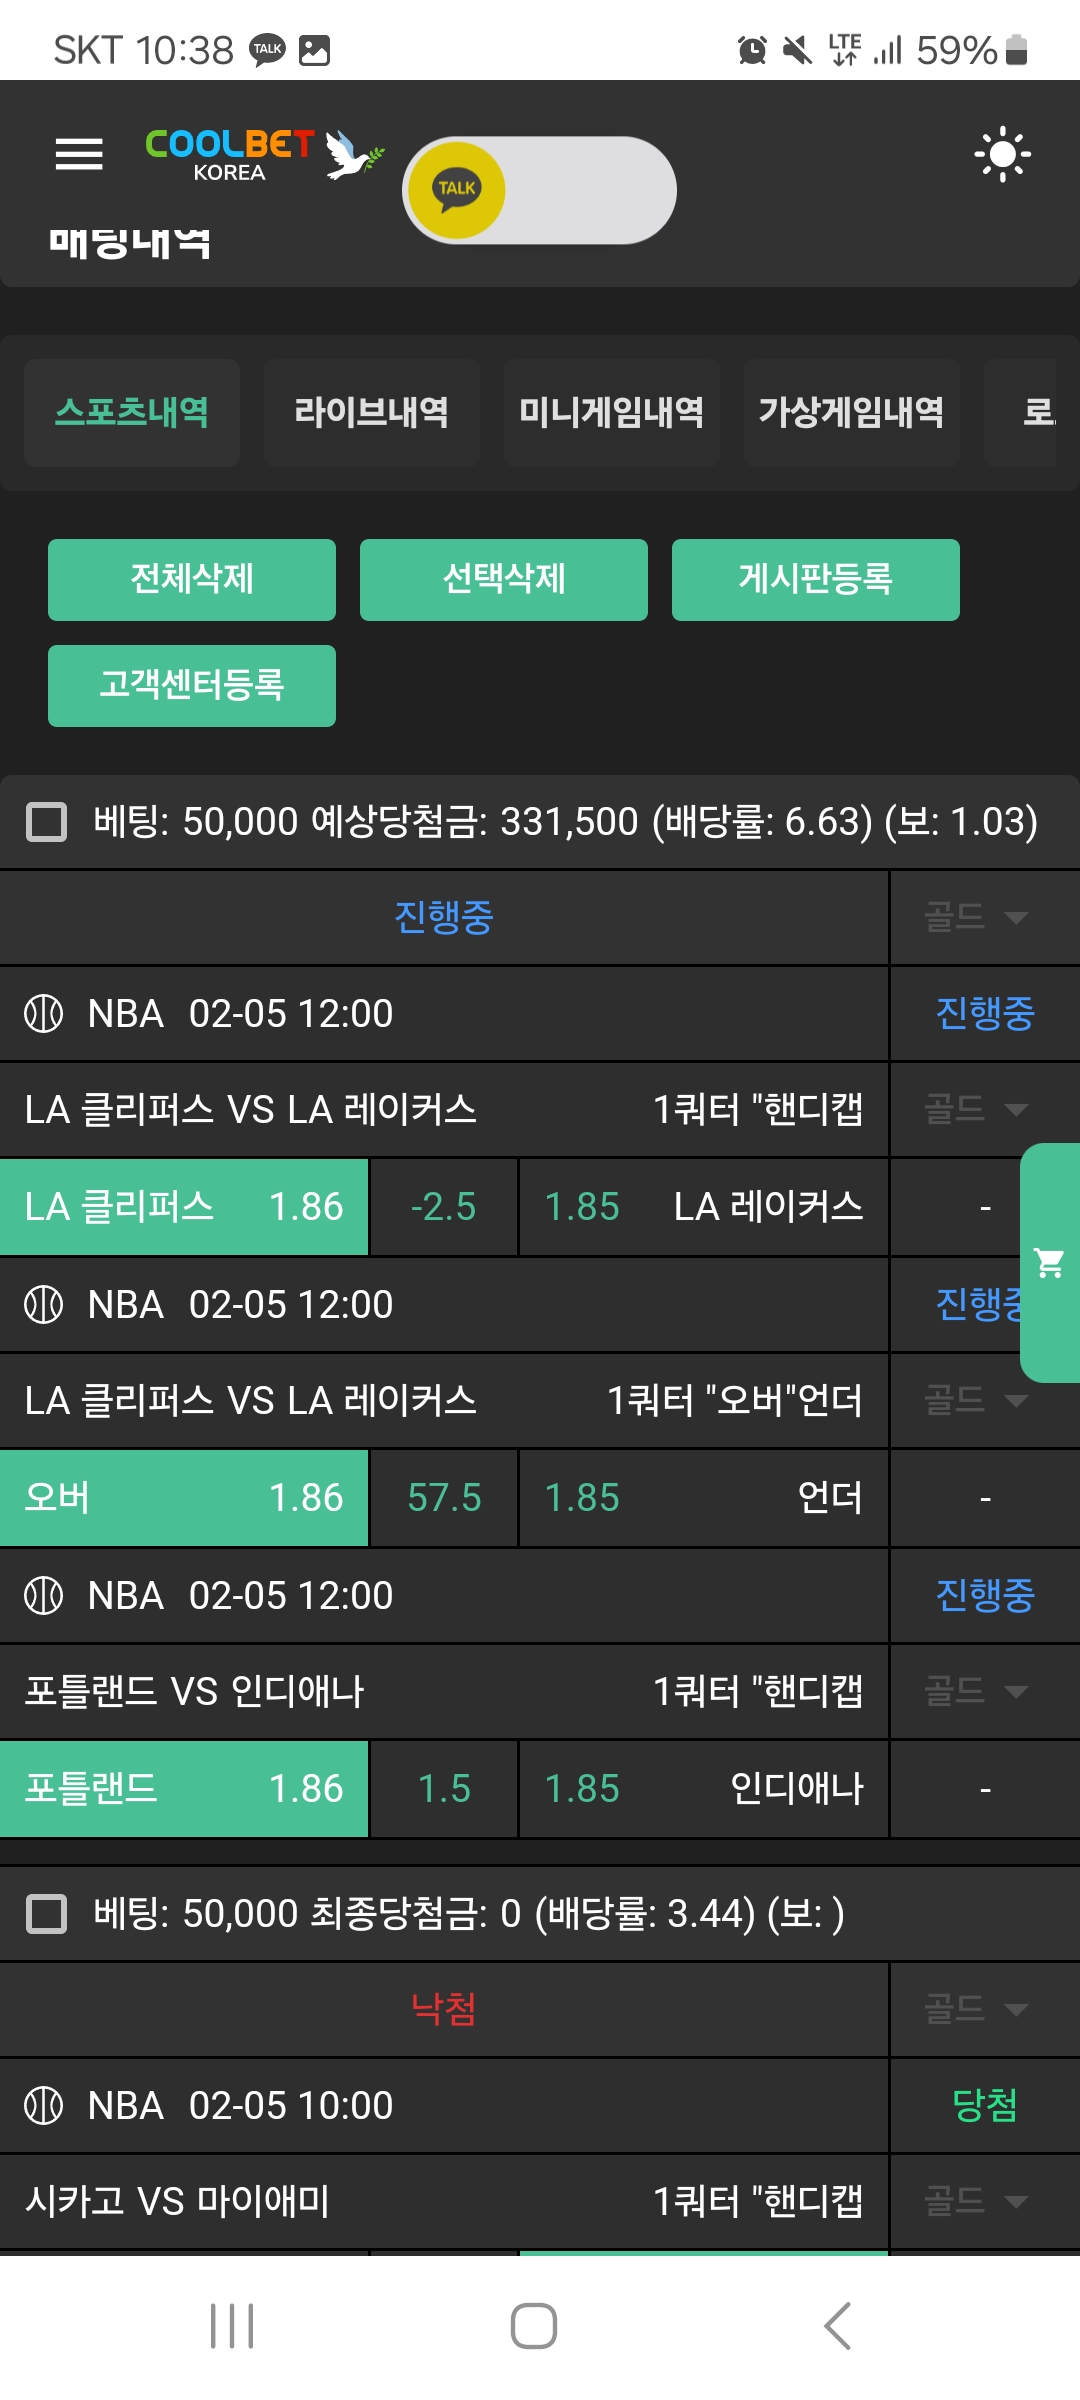Check the 331,500 expected-win bet checkbox
The height and width of the screenshot is (2400, 1080).
(46, 822)
